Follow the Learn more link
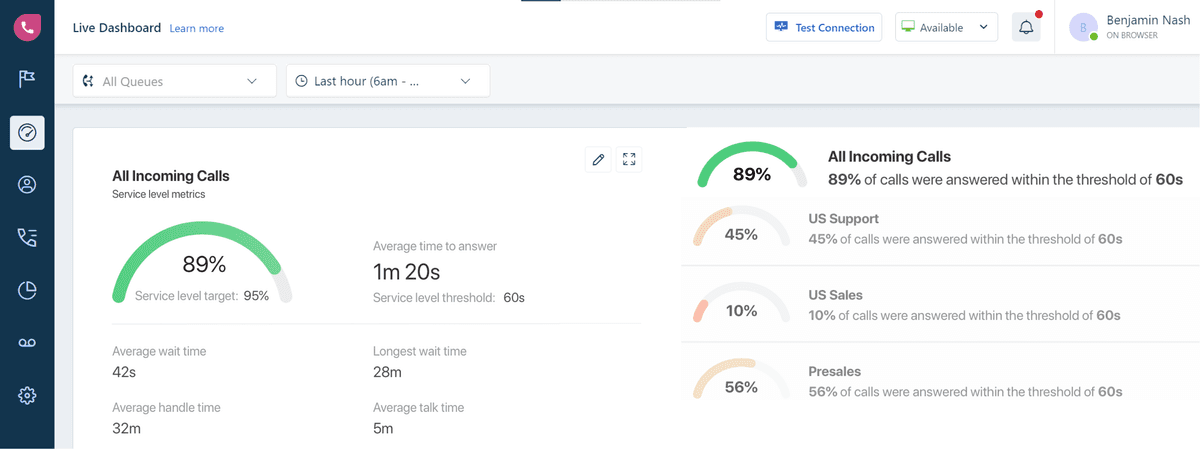This screenshot has height=449, width=1200. (197, 29)
